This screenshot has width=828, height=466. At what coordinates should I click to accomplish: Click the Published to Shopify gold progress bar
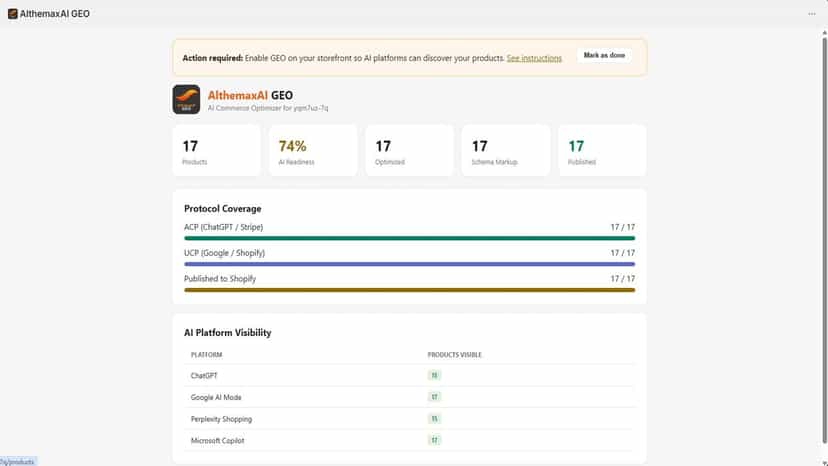point(409,290)
